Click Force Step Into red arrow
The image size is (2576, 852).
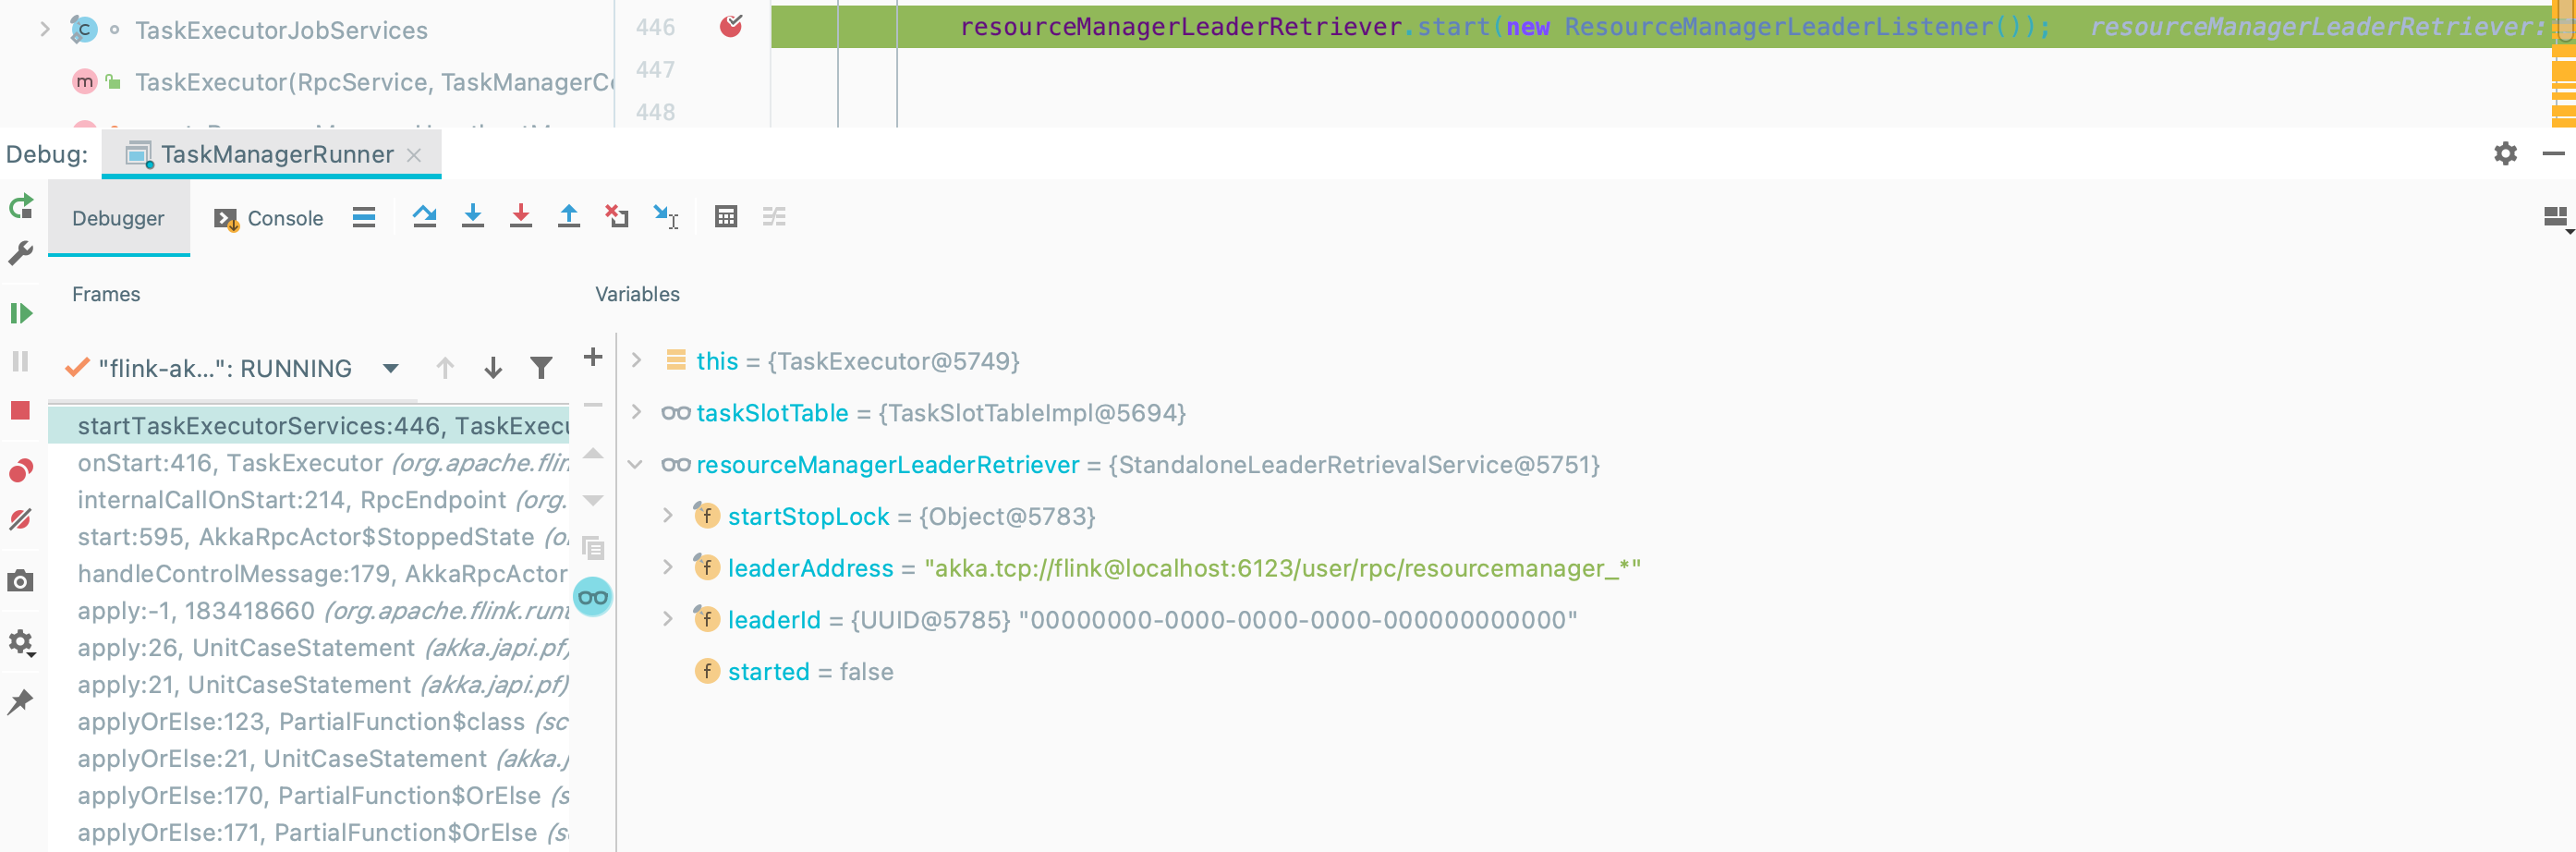tap(521, 216)
